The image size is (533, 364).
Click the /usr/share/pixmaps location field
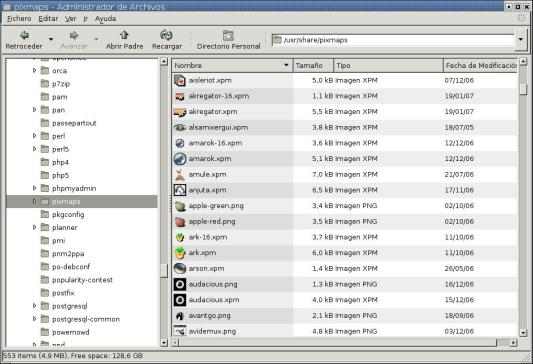(393, 40)
